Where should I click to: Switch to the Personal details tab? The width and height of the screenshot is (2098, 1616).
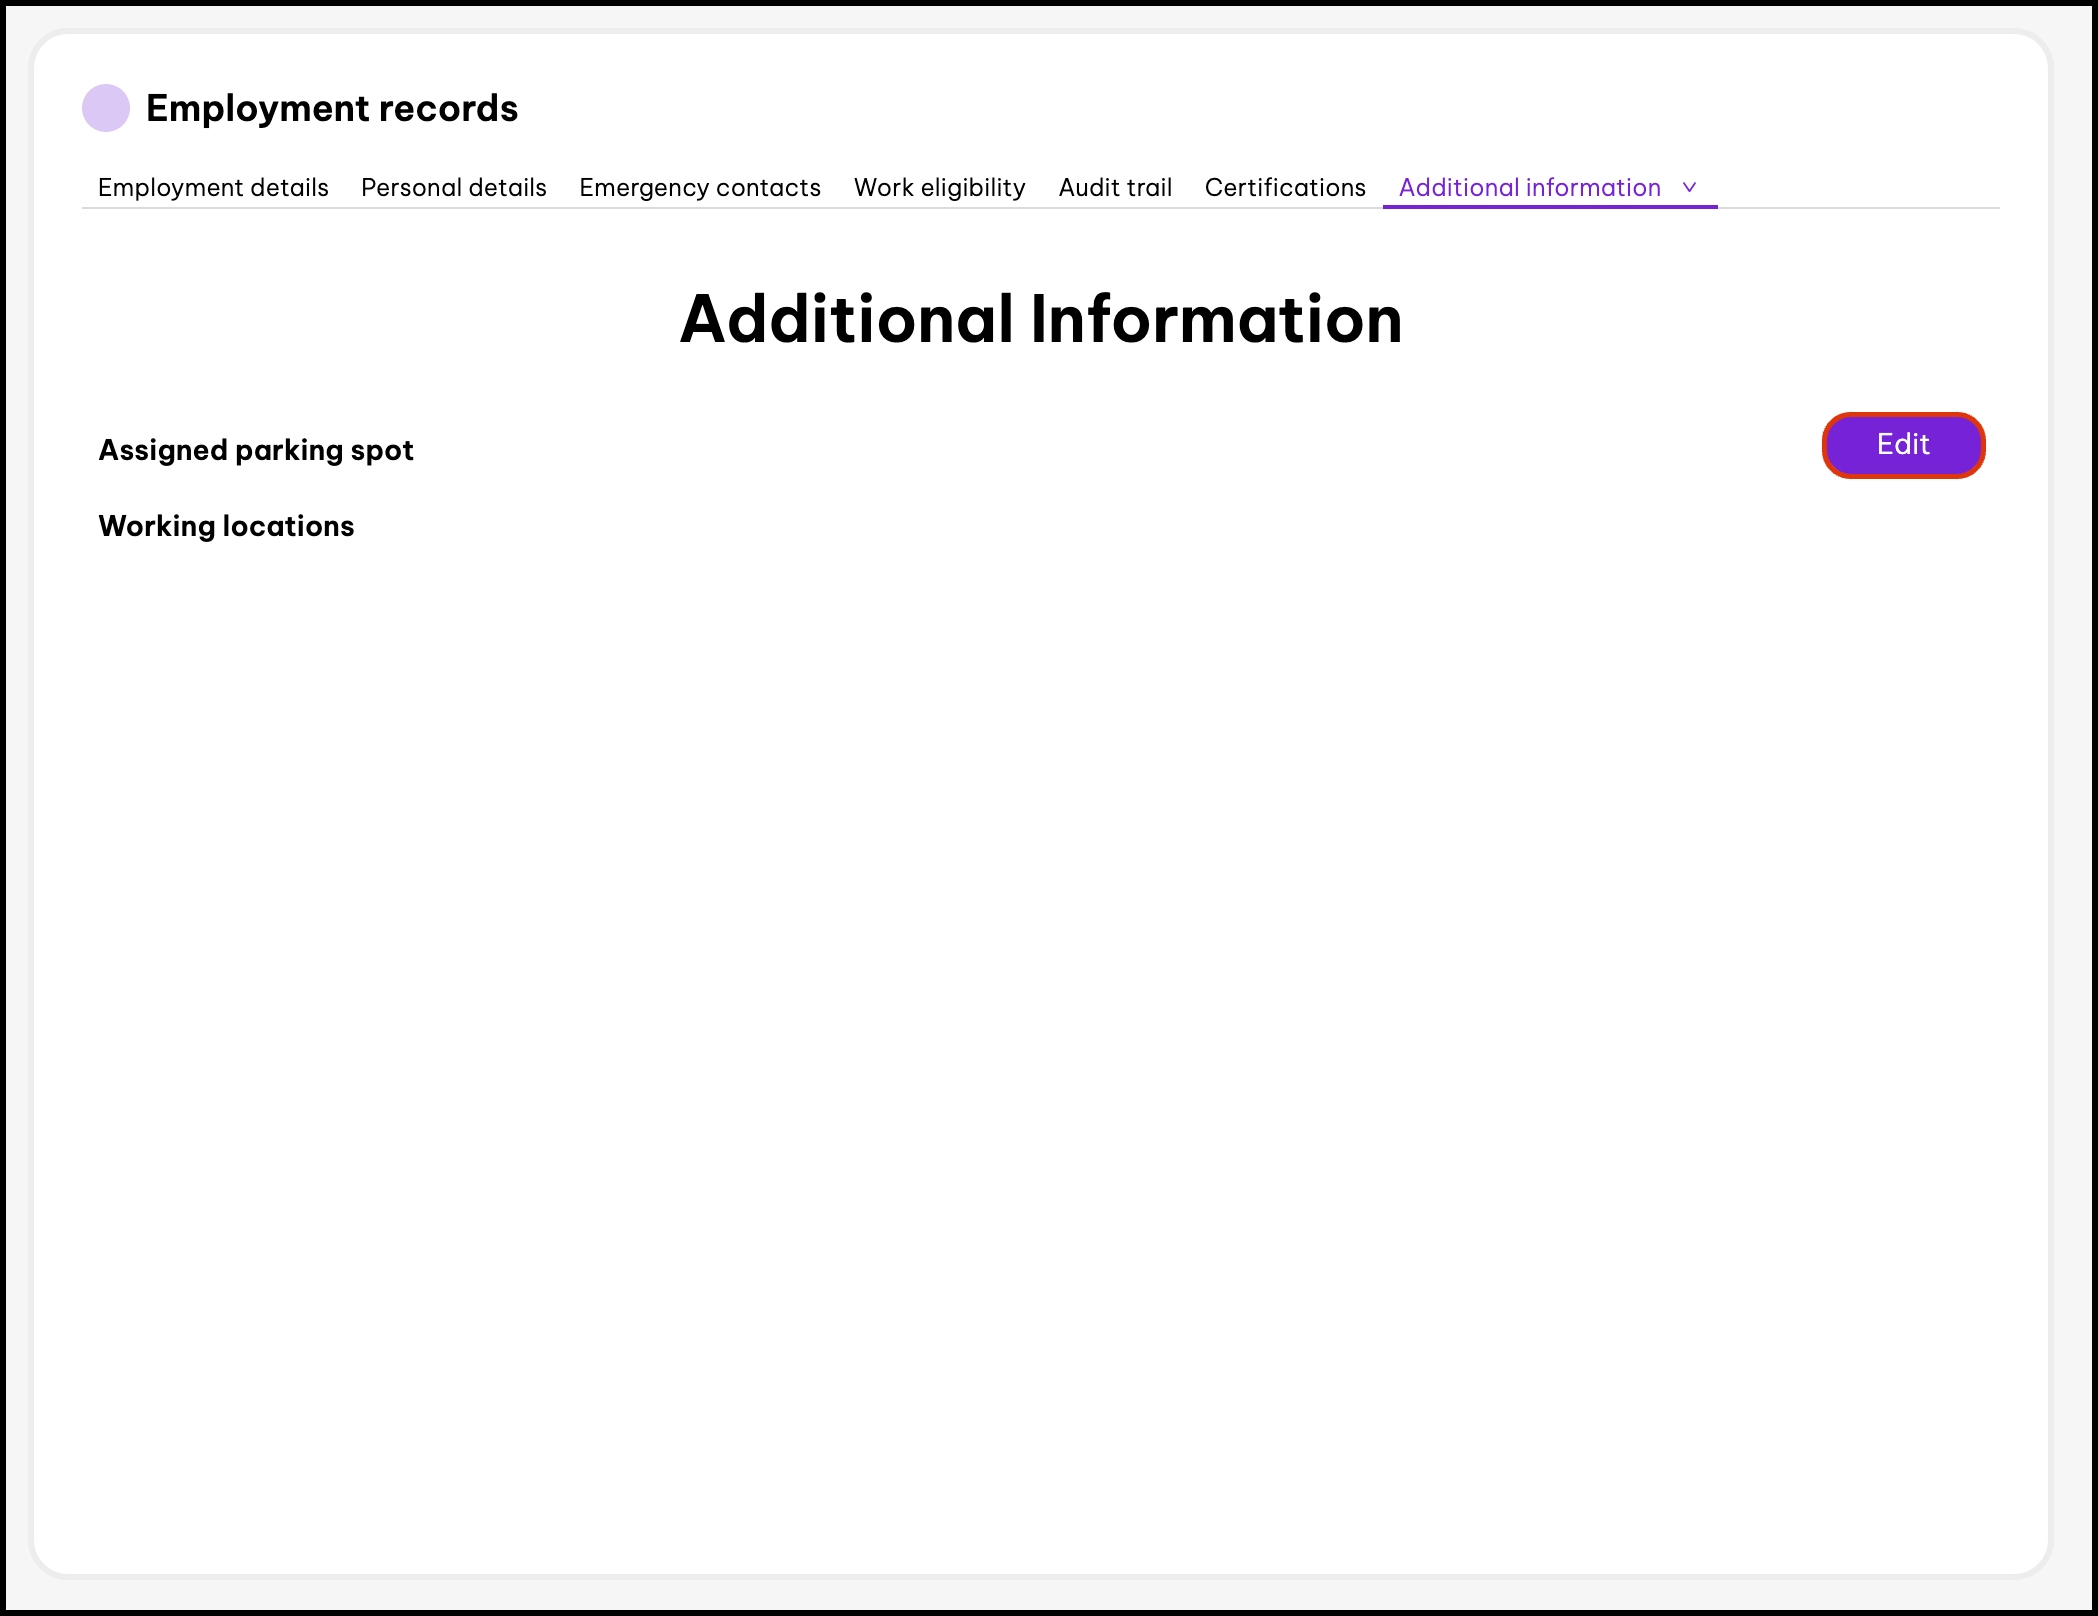click(x=453, y=187)
